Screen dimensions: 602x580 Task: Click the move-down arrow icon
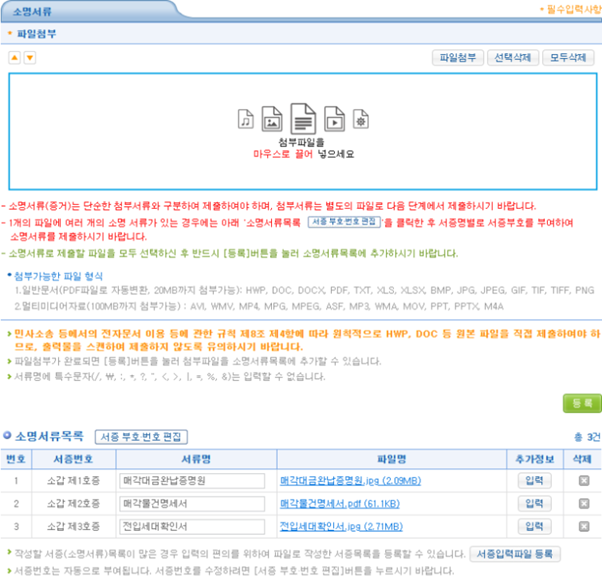(x=30, y=58)
